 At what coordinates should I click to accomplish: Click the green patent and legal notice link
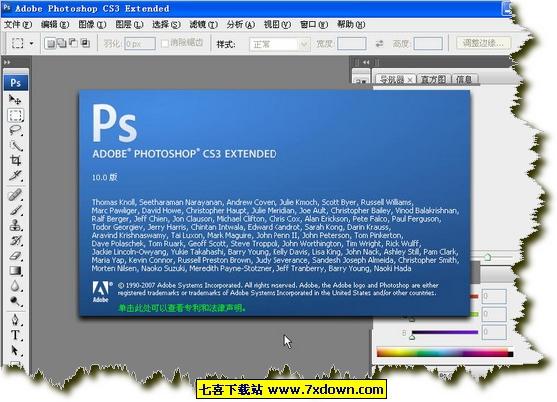click(182, 308)
